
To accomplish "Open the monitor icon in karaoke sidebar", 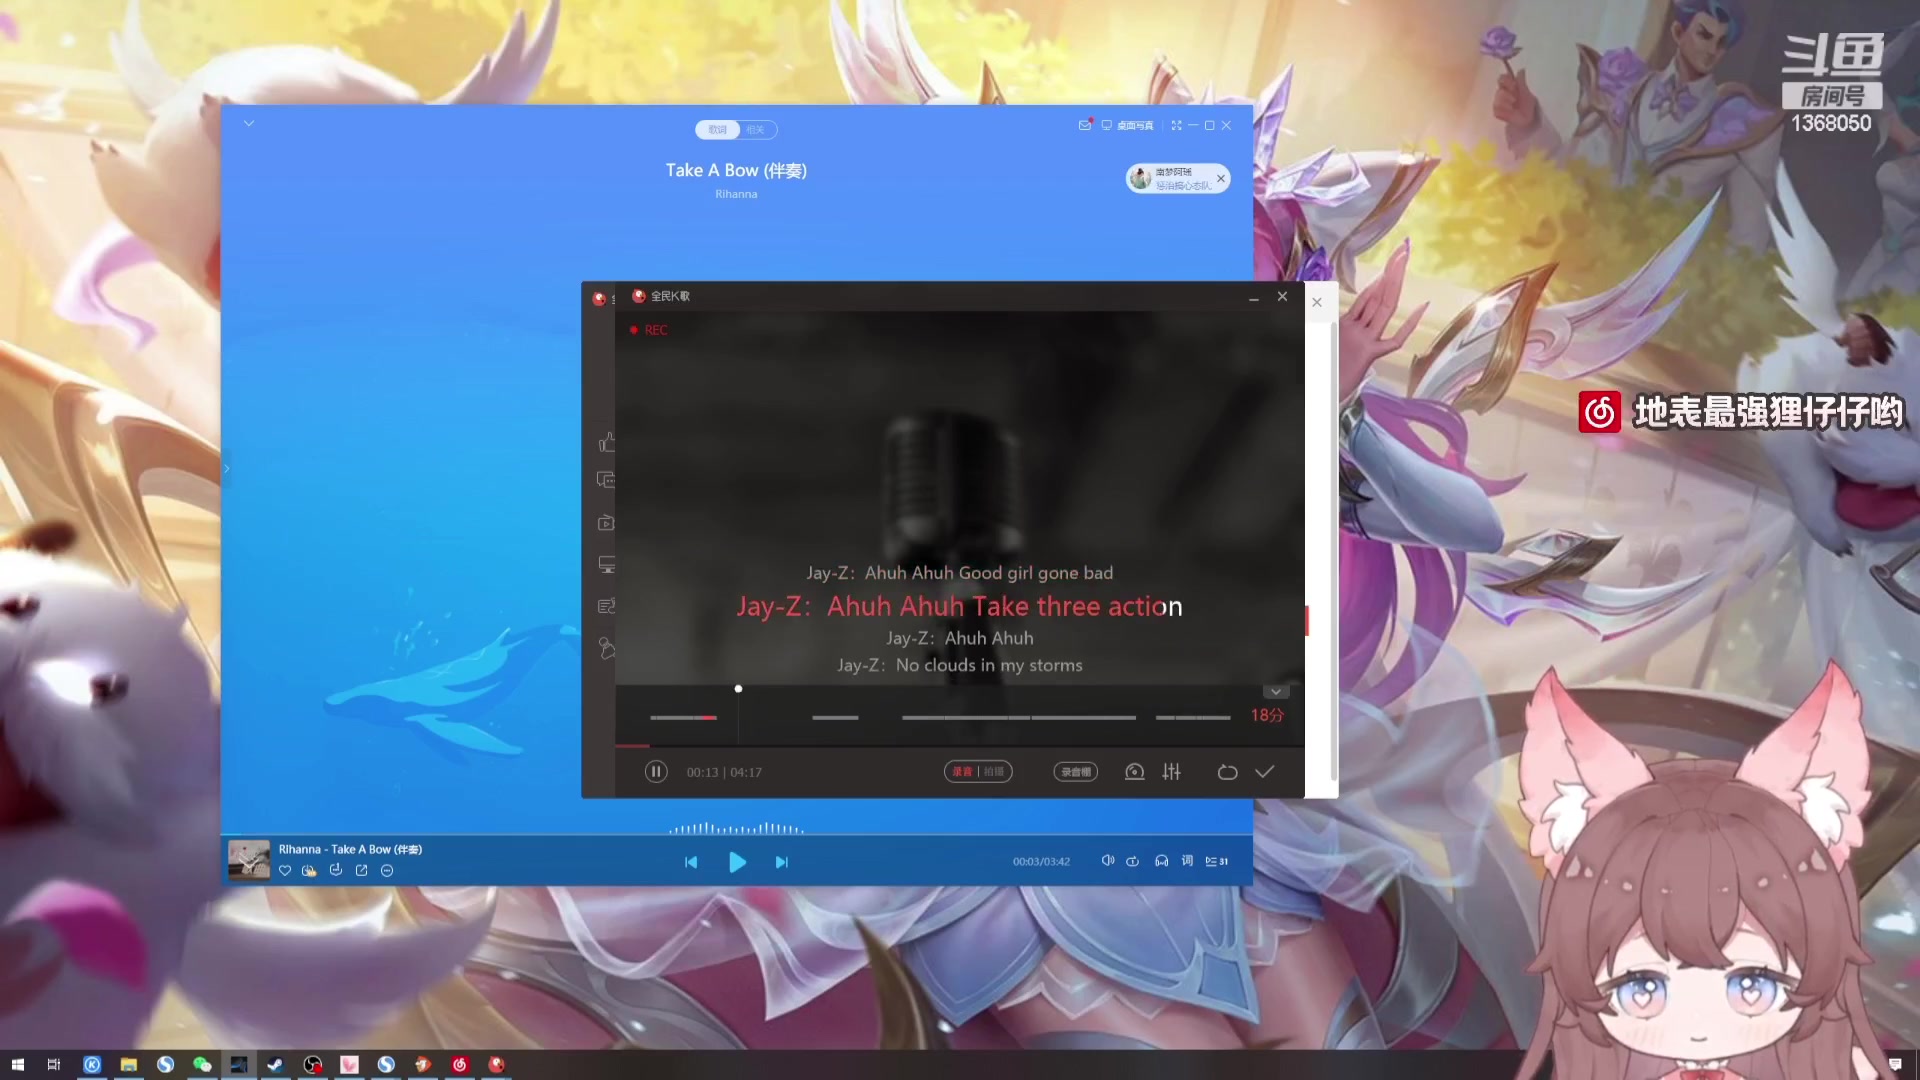I will point(606,565).
